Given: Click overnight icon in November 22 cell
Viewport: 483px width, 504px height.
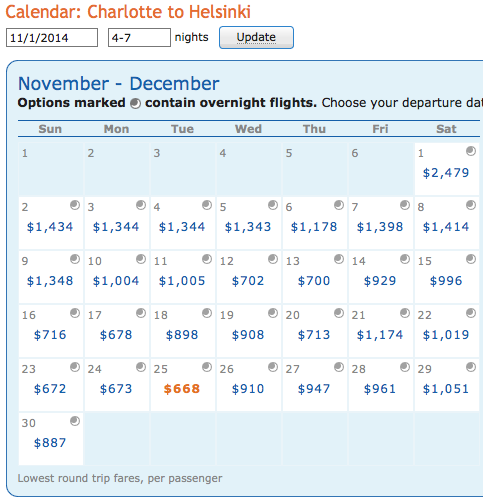Looking at the screenshot, I should point(471,313).
